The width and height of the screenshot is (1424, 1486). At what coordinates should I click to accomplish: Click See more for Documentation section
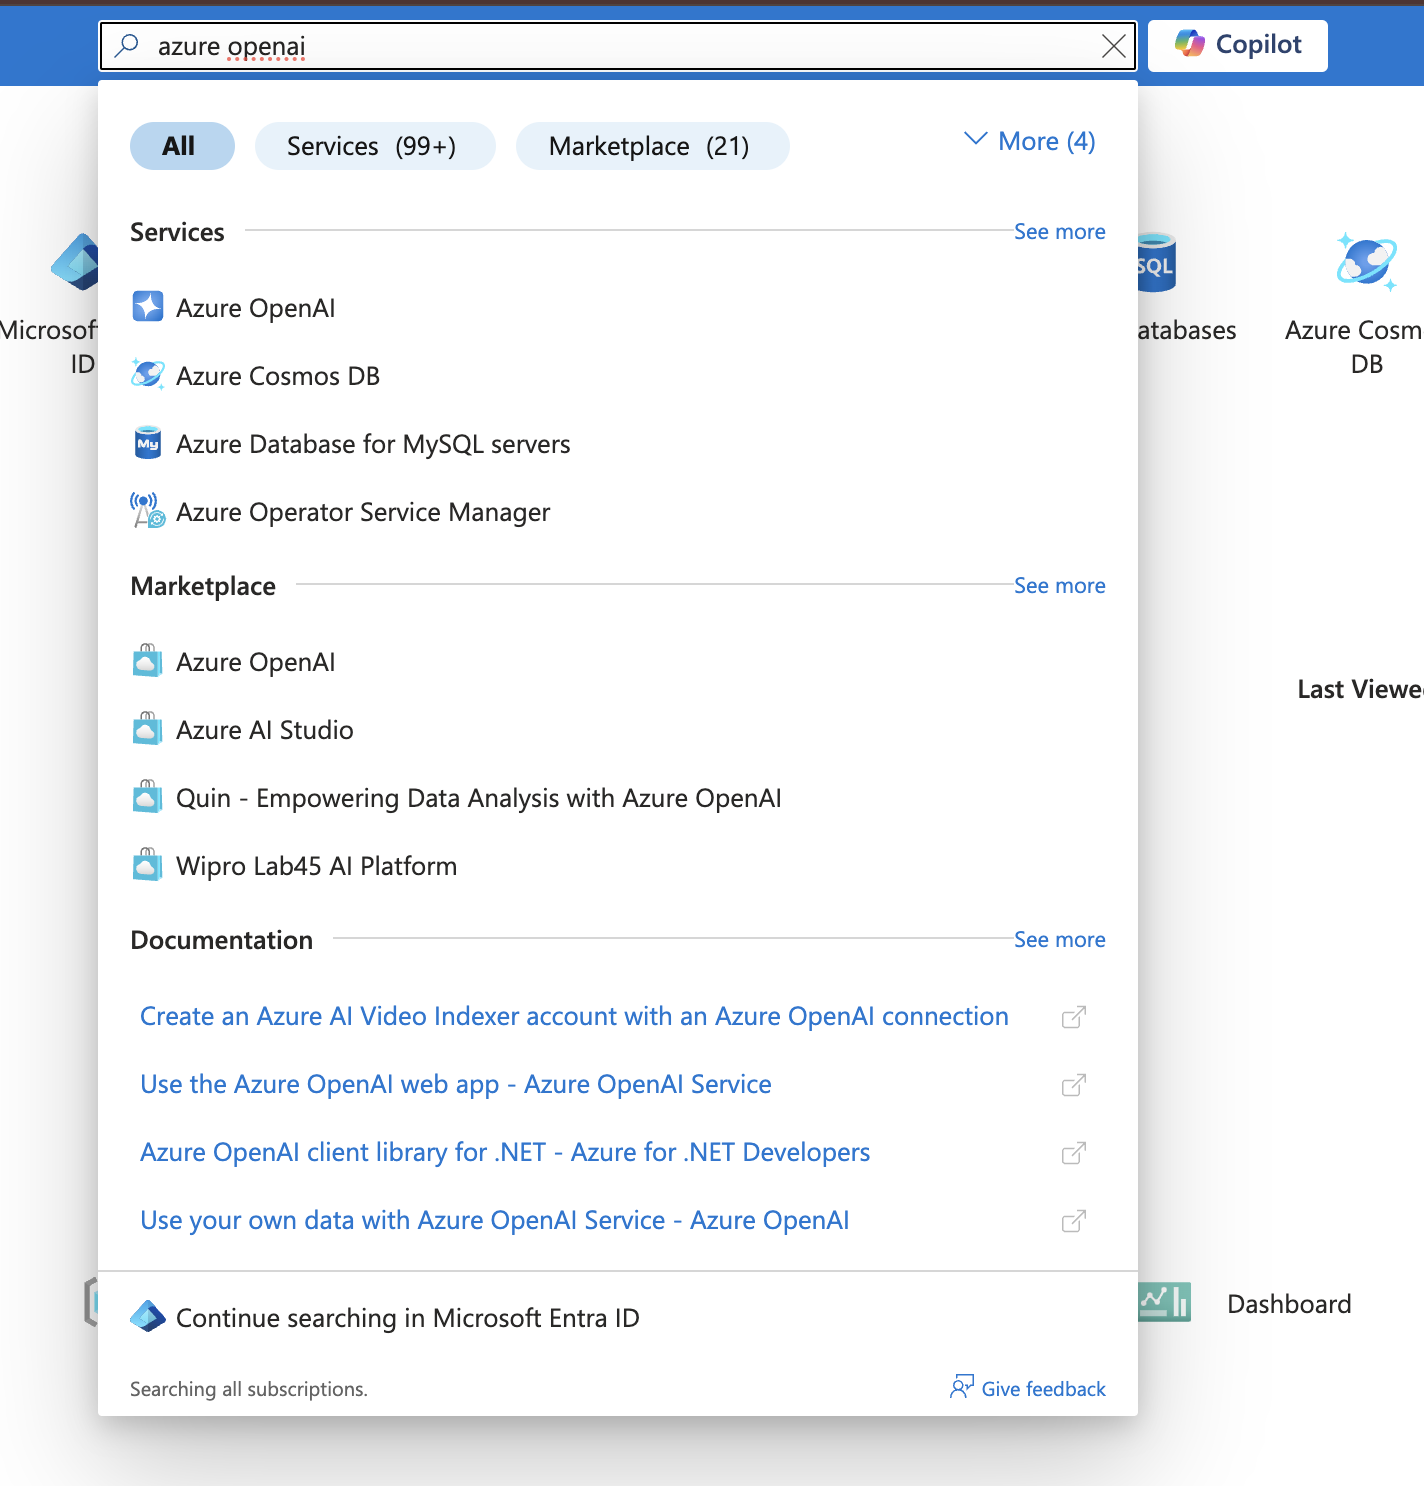[x=1059, y=939]
